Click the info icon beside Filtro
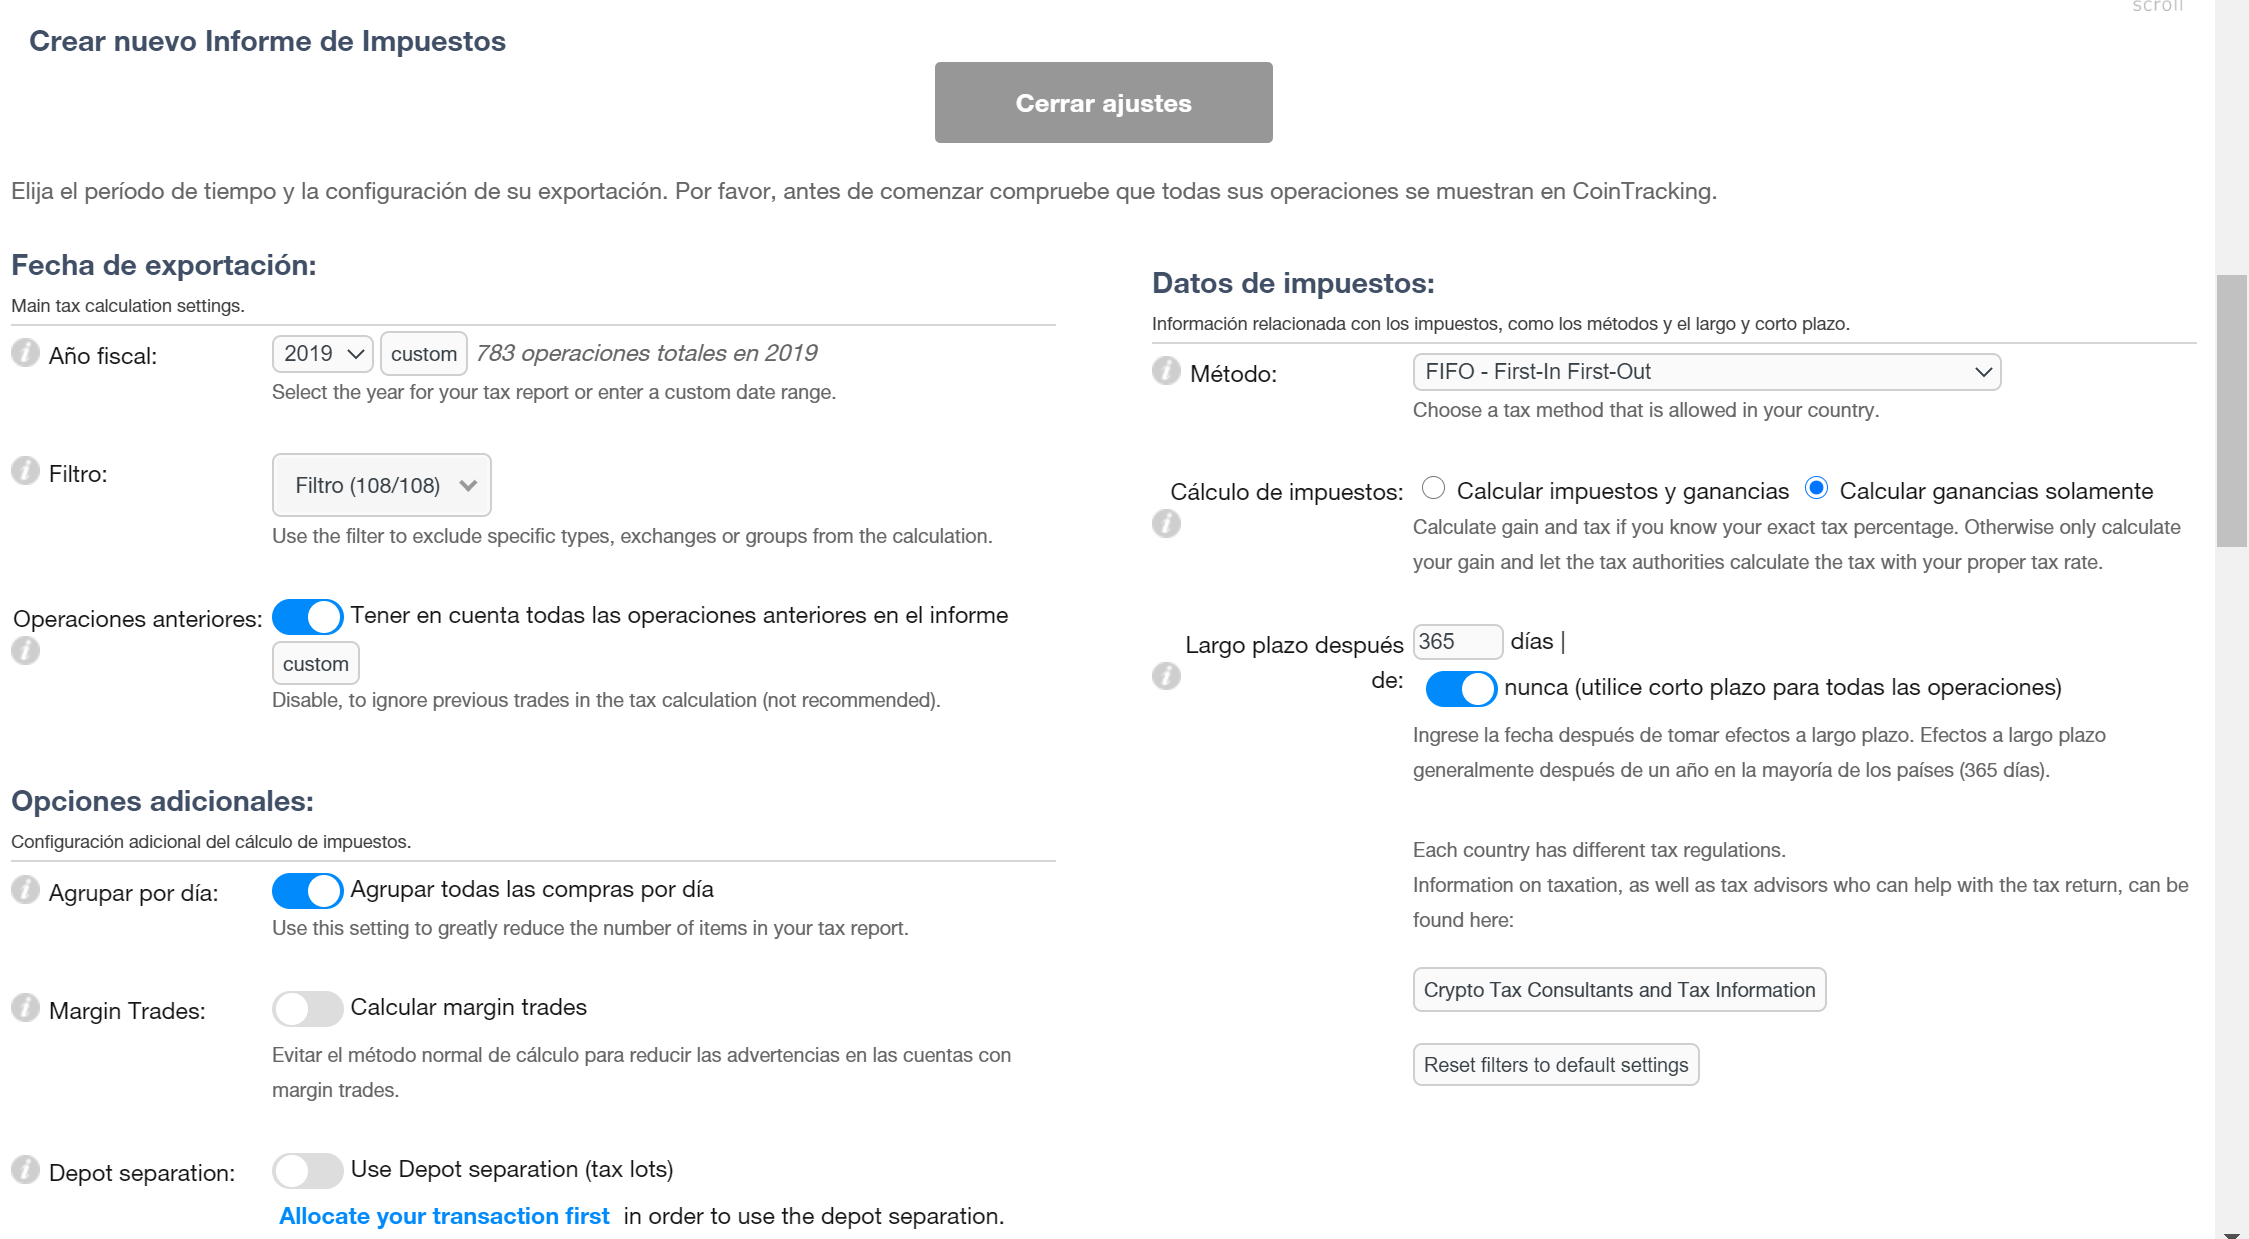 [x=25, y=471]
